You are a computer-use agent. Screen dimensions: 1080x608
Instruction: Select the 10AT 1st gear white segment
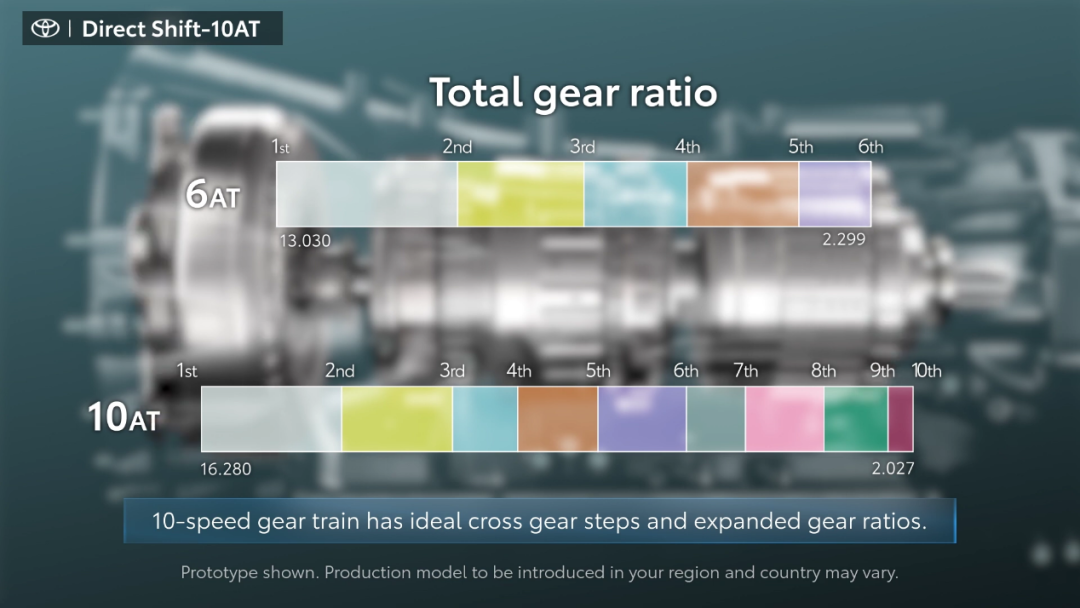[x=271, y=419]
